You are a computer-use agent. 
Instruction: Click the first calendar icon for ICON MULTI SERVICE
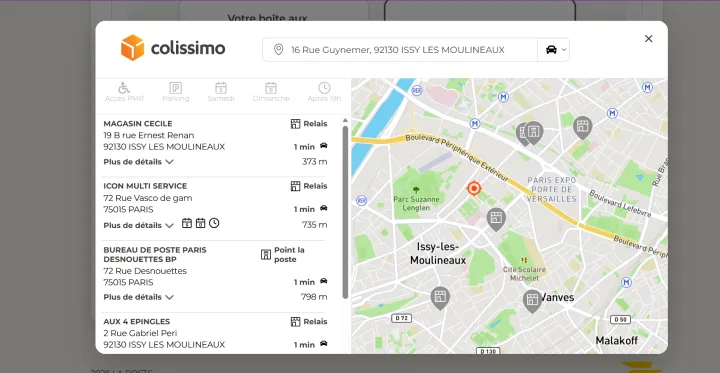[187, 223]
